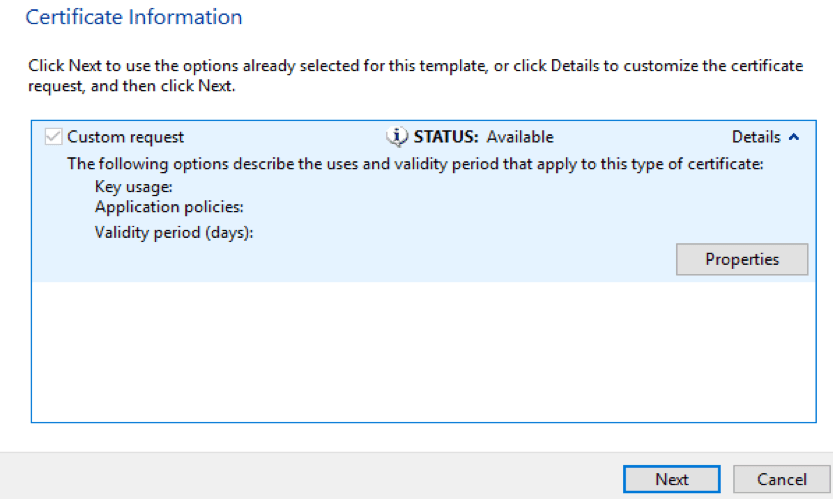Toggle the Custom request checkbox
This screenshot has height=499, width=833.
point(54,137)
